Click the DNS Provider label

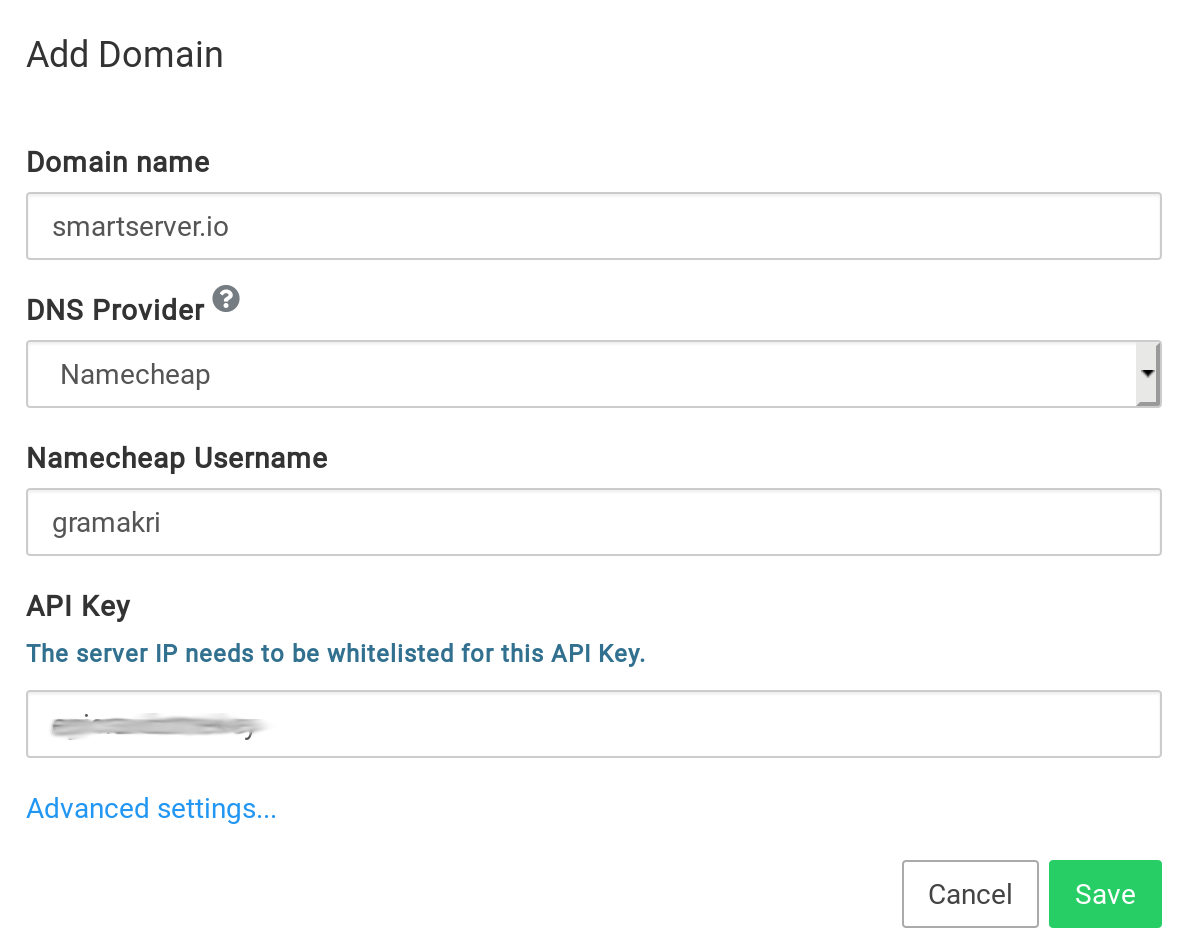coord(115,310)
